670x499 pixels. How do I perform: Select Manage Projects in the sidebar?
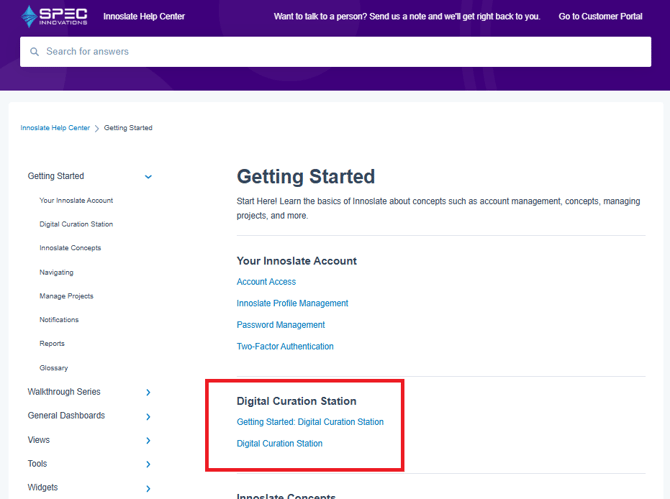66,296
